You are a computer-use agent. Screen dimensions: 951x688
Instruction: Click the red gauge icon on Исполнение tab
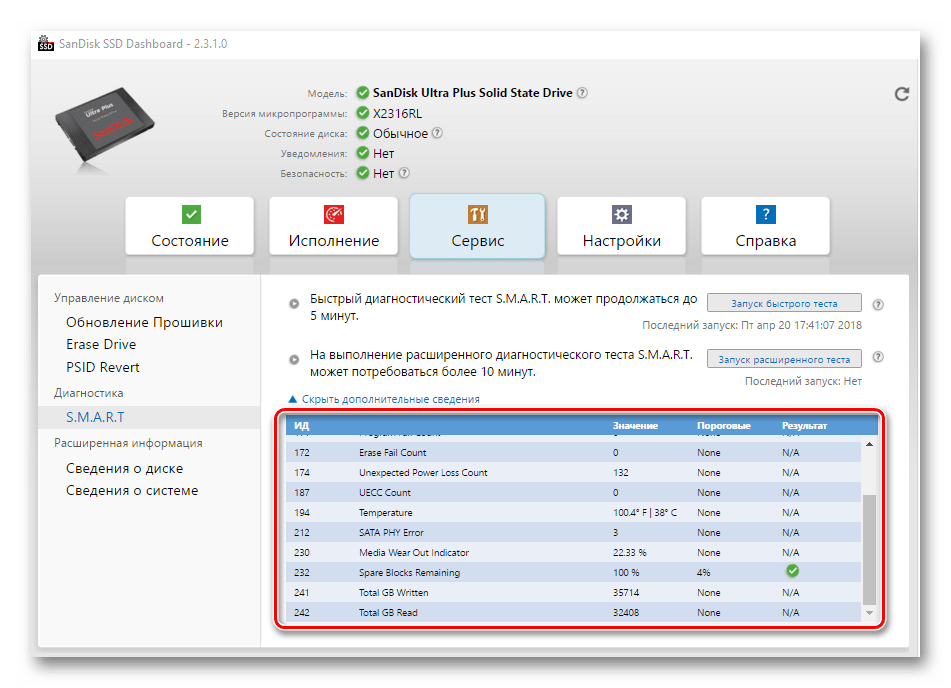click(x=334, y=214)
